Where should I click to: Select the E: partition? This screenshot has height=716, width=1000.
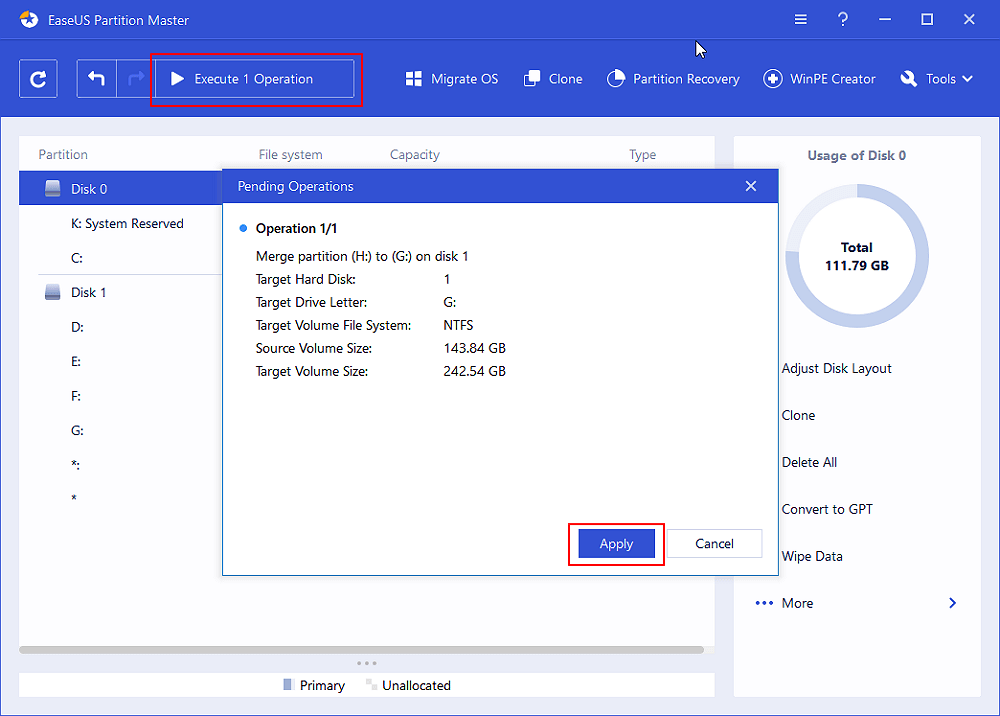(76, 362)
